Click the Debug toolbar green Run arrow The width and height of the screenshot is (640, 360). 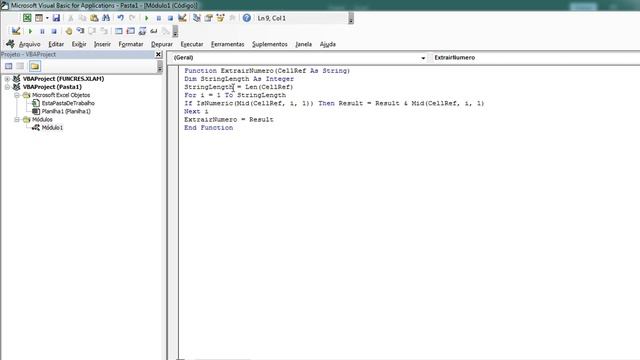coord(30,31)
